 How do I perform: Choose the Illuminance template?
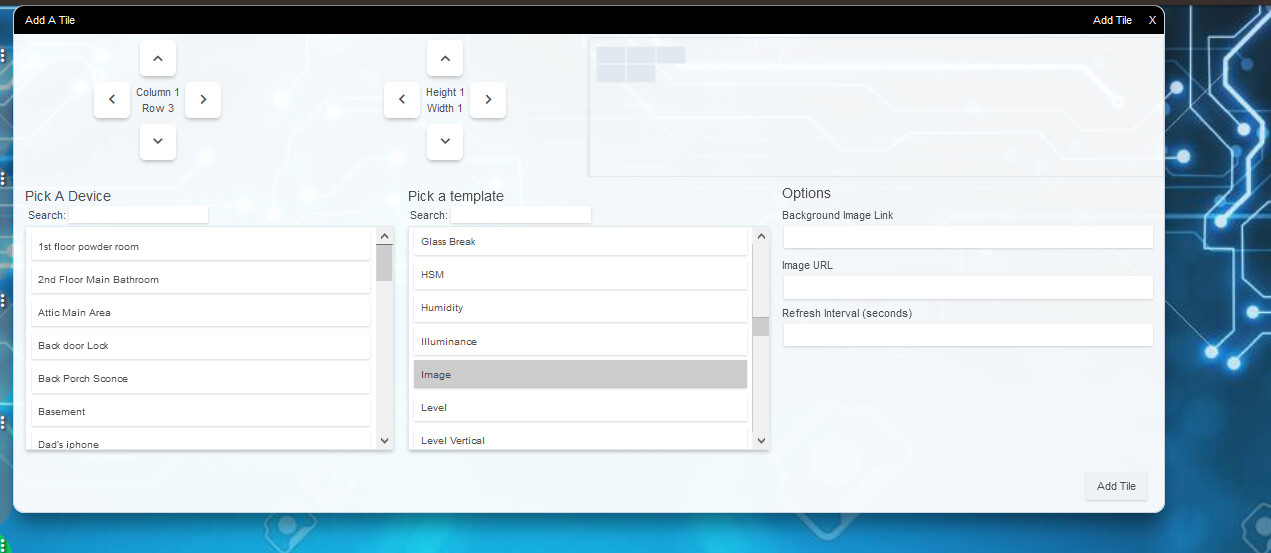(x=580, y=341)
